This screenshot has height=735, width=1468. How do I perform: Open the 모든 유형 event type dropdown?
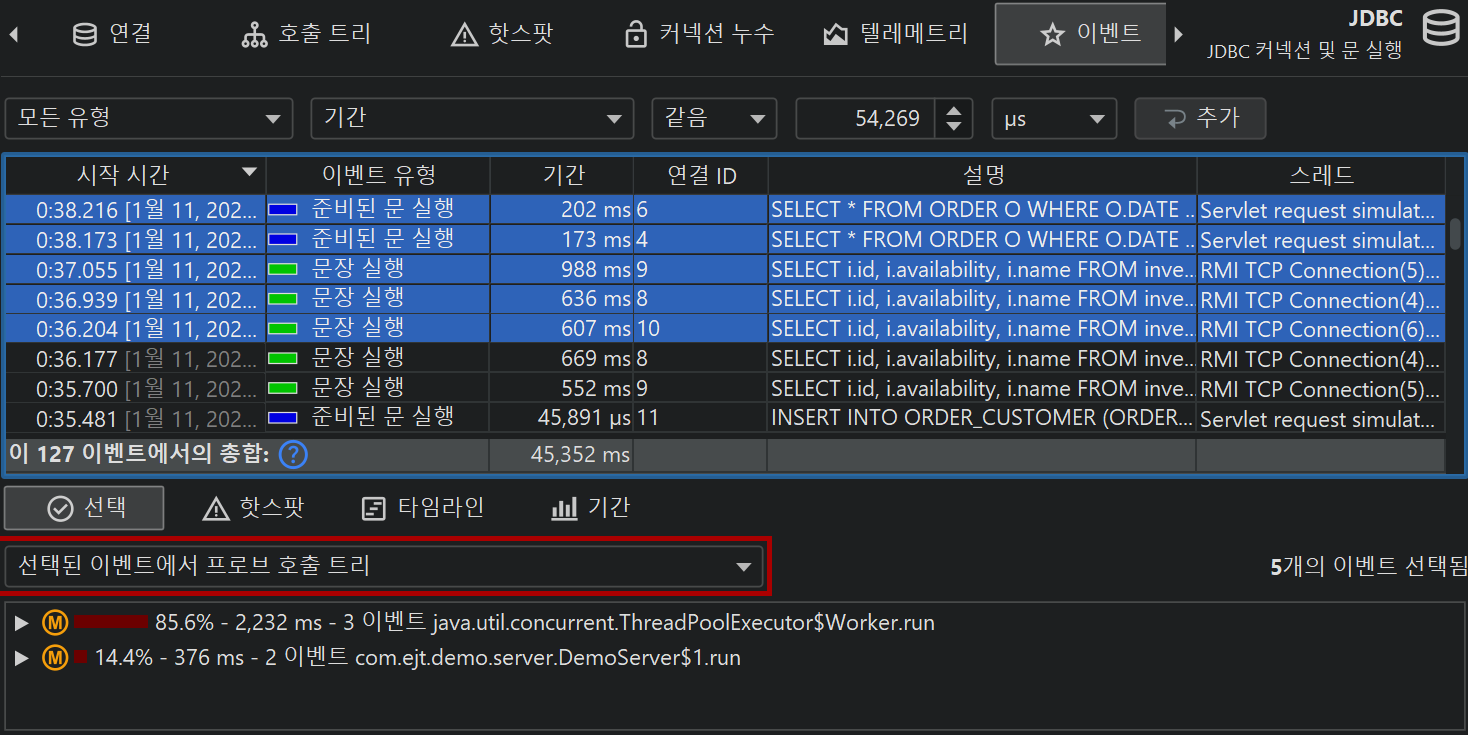click(x=149, y=118)
